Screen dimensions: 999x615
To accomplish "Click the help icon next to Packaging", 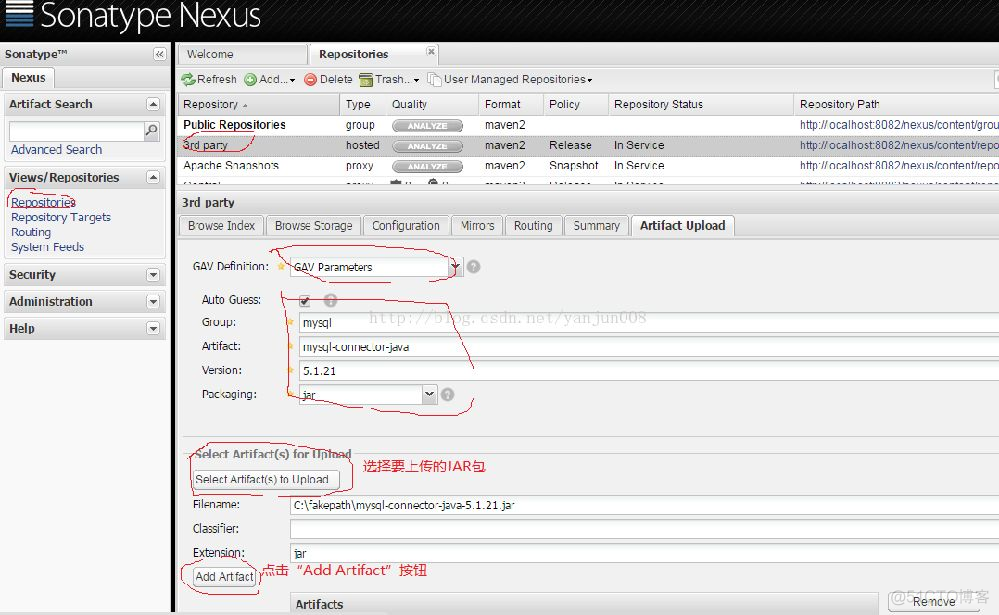I will pos(447,395).
